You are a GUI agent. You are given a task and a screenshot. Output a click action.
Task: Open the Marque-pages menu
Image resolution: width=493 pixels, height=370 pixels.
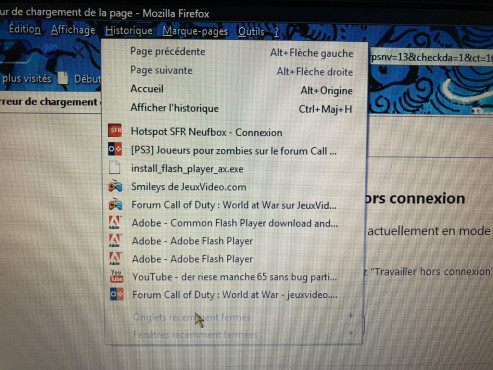[x=195, y=31]
